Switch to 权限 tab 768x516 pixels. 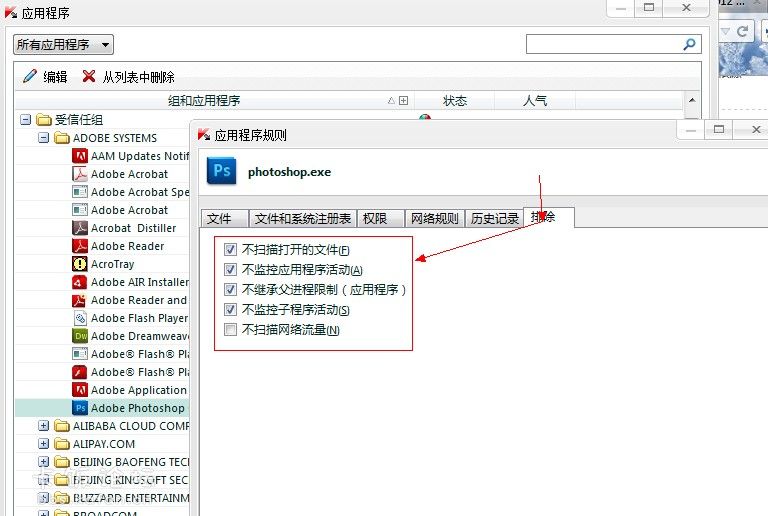(381, 218)
